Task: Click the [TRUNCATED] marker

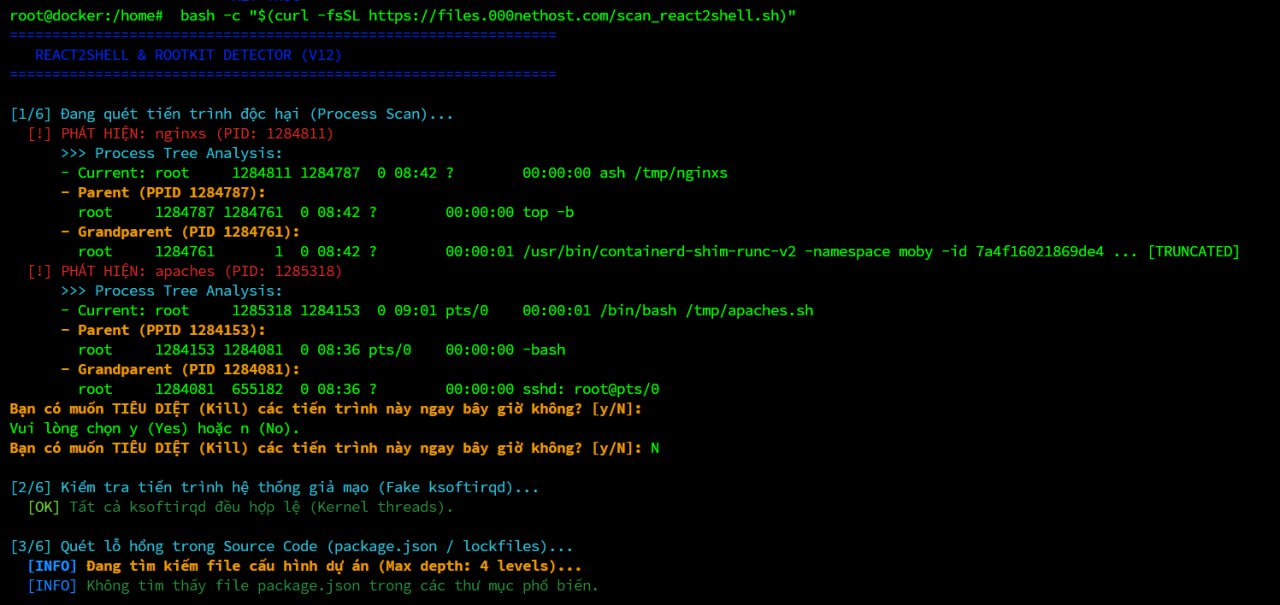Action: 1193,251
